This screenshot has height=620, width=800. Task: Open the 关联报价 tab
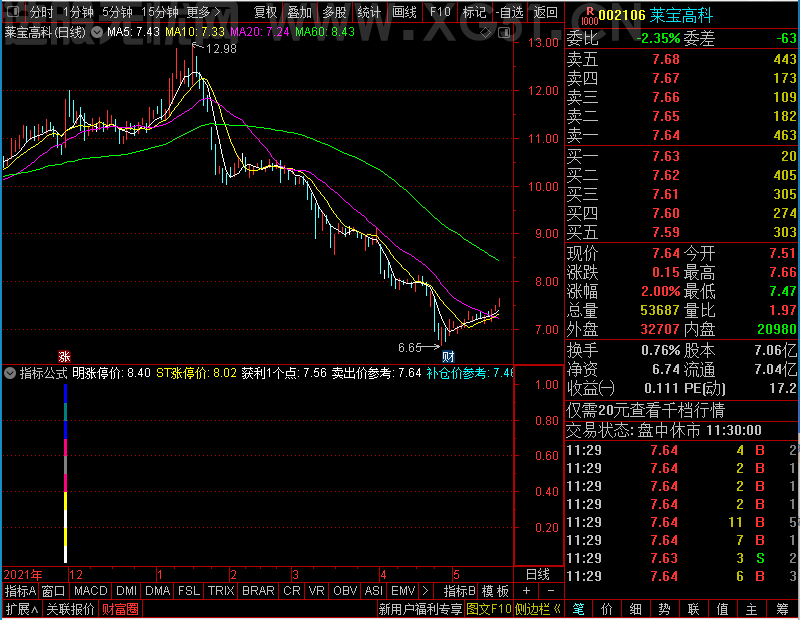[70, 609]
